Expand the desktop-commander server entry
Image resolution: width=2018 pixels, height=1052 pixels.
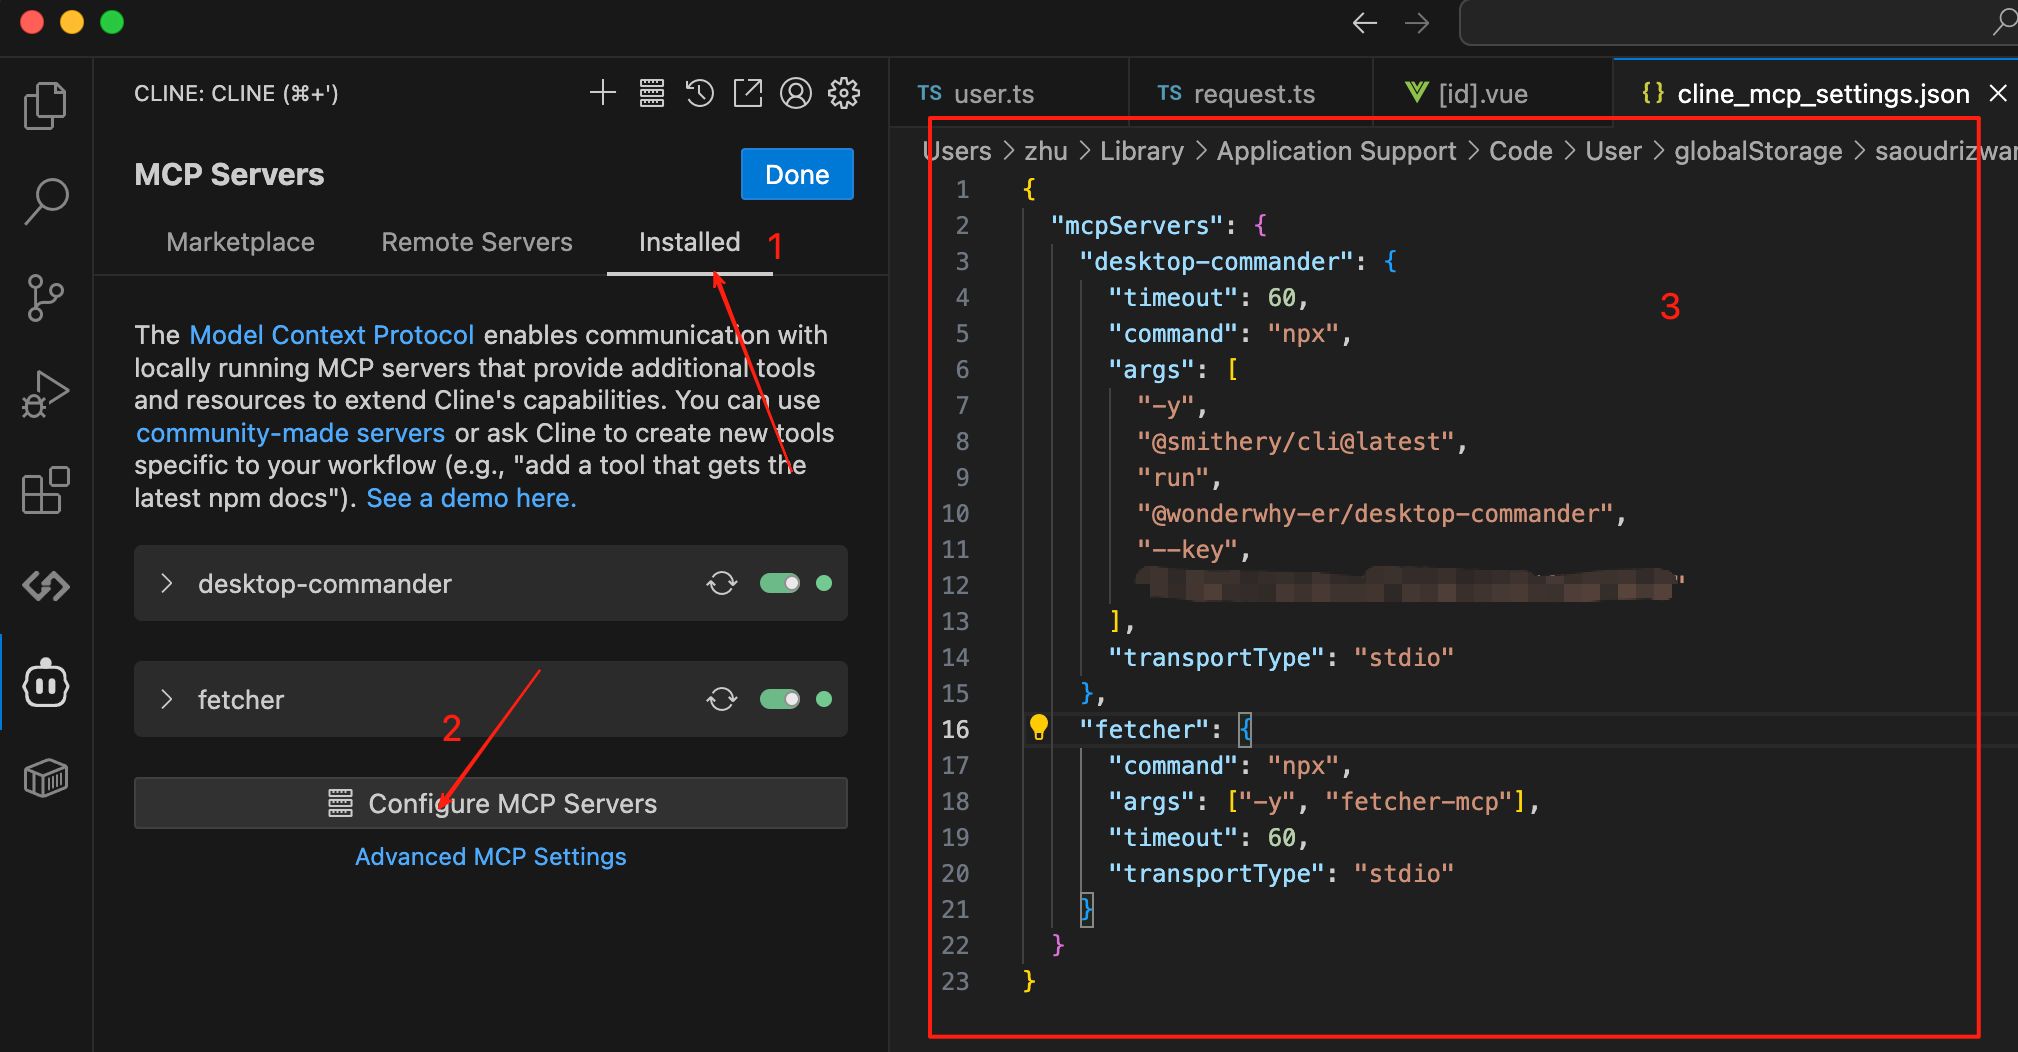coord(167,583)
